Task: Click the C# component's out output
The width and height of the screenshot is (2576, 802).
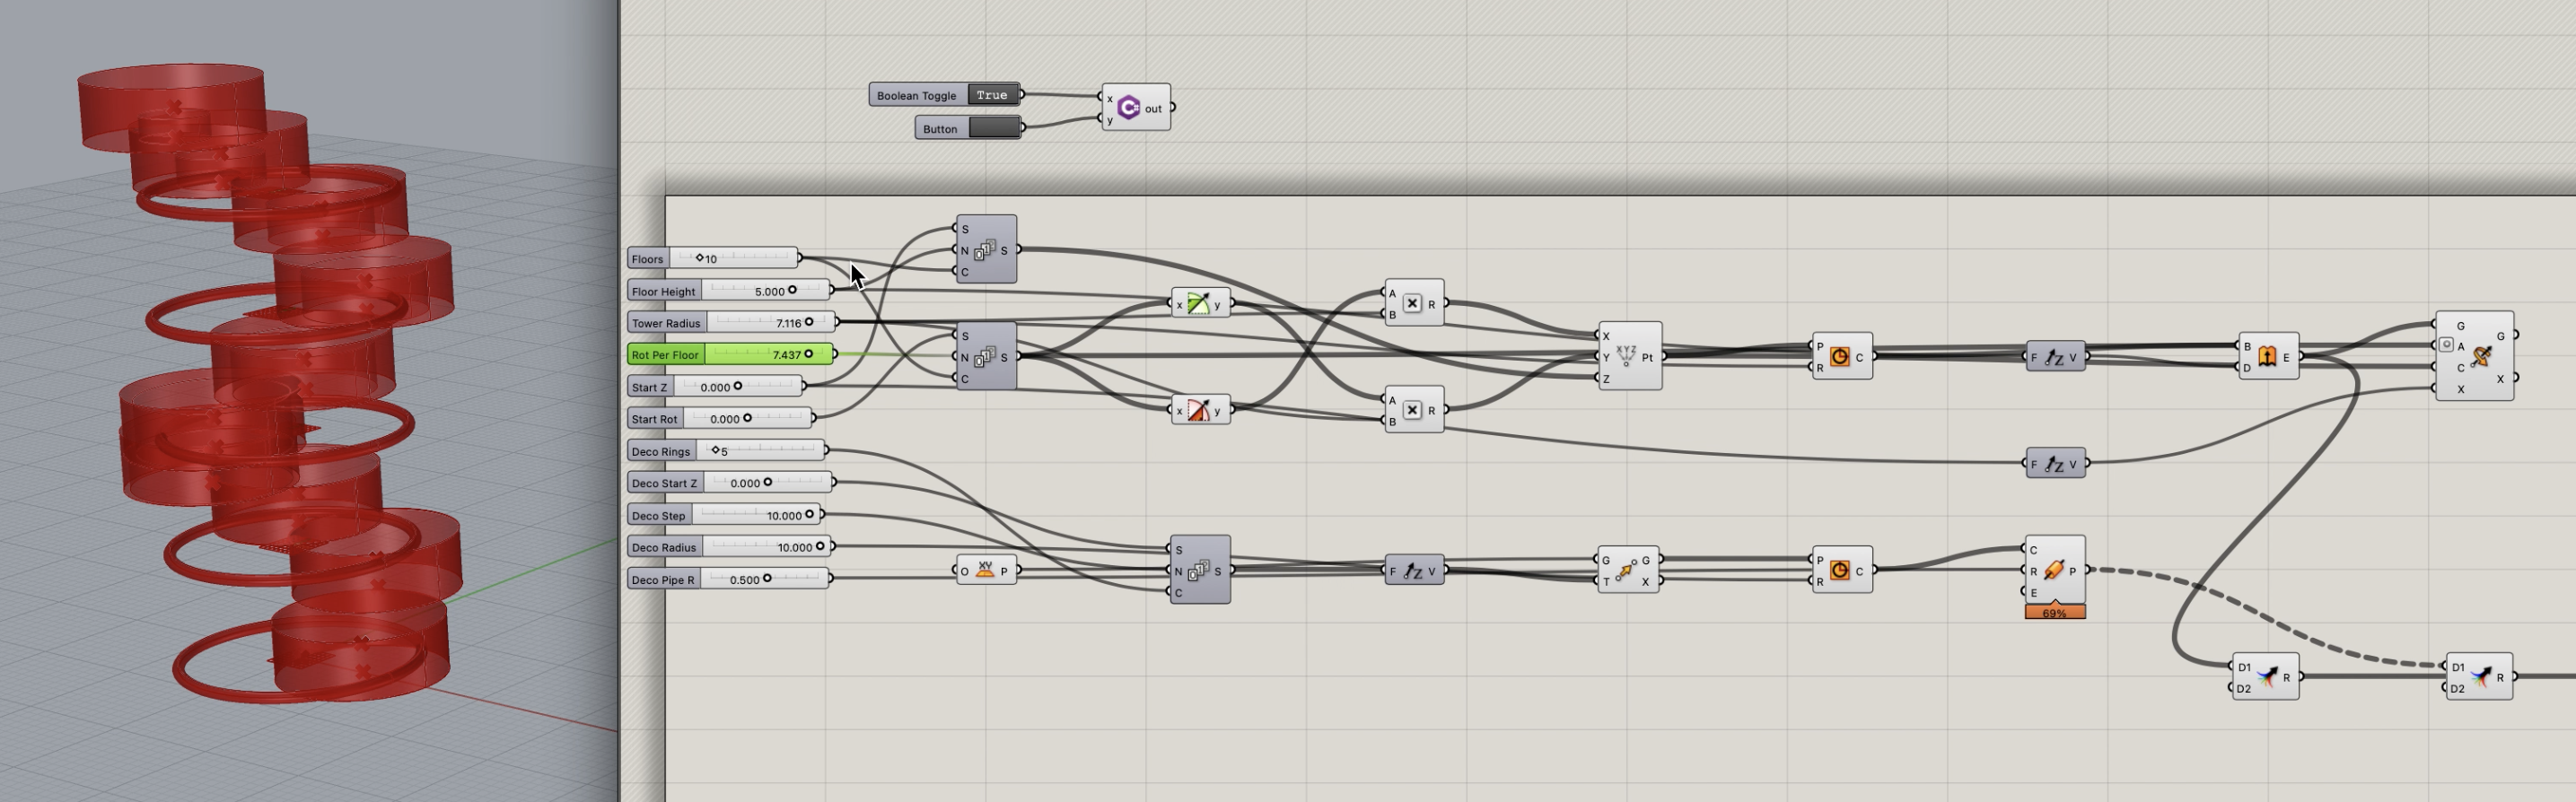Action: click(x=1153, y=108)
